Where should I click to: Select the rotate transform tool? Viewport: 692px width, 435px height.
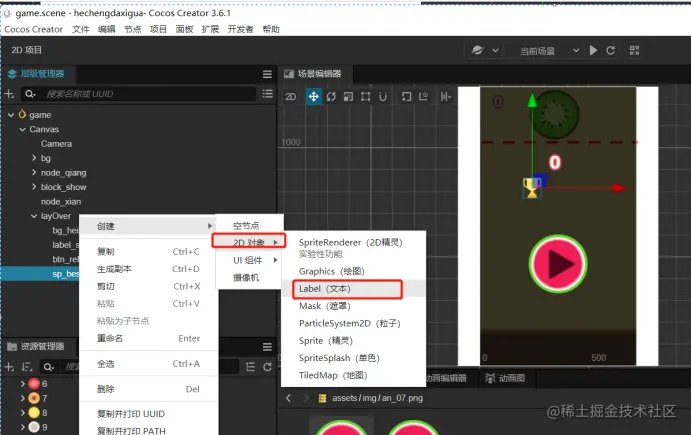click(x=331, y=96)
